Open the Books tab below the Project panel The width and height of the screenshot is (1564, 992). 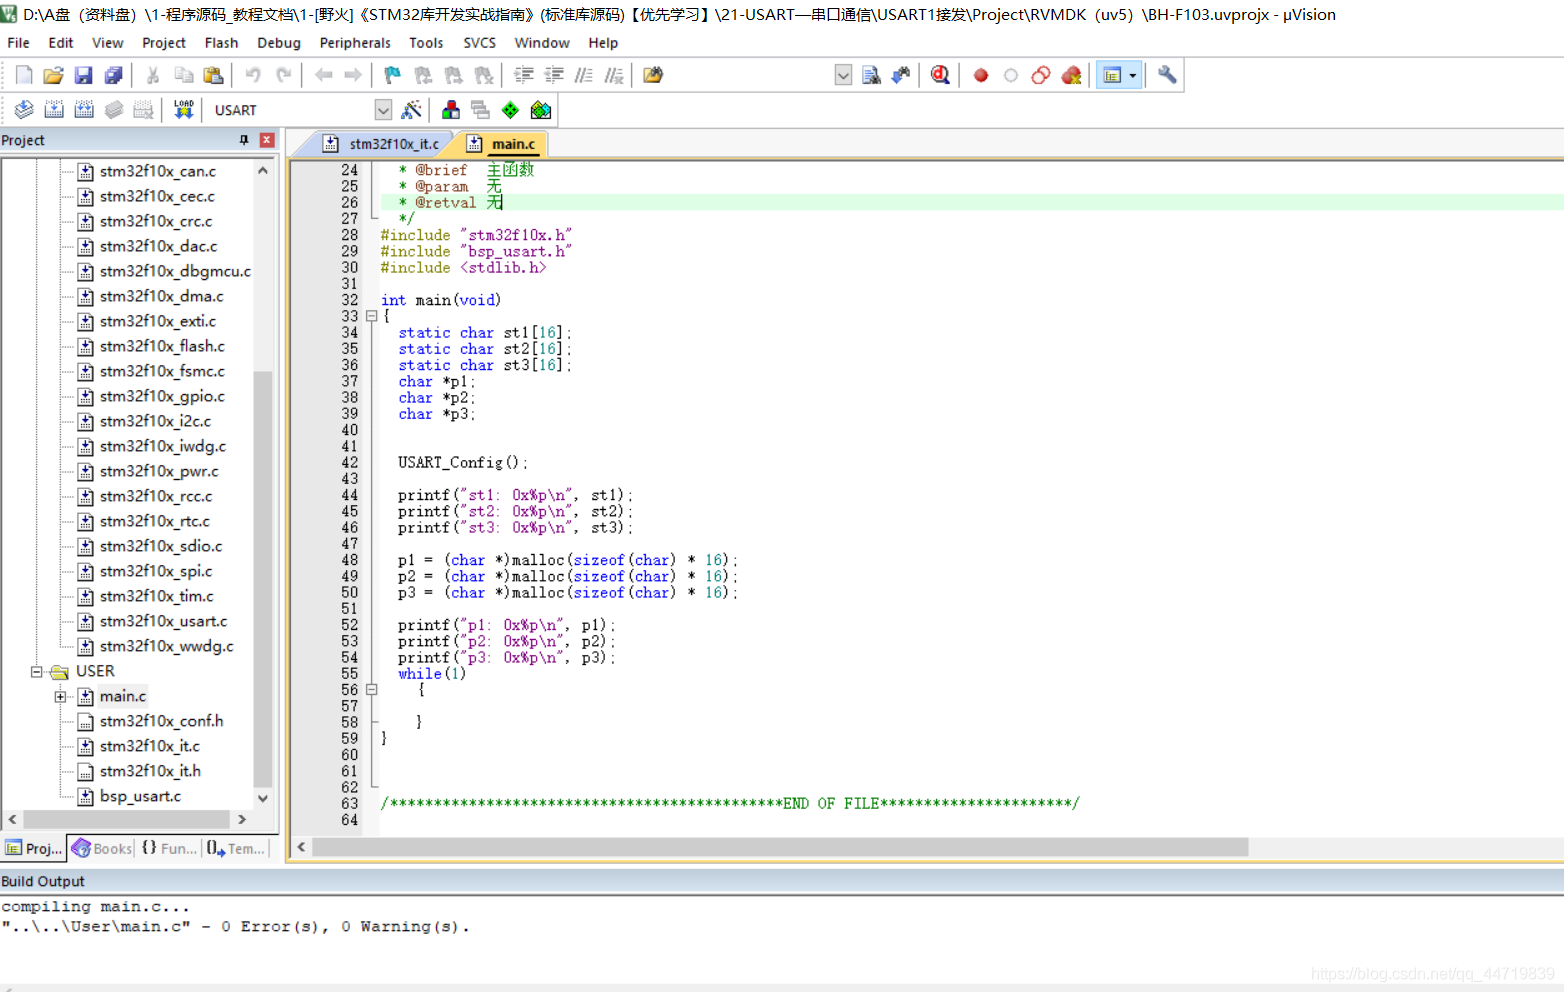click(102, 848)
